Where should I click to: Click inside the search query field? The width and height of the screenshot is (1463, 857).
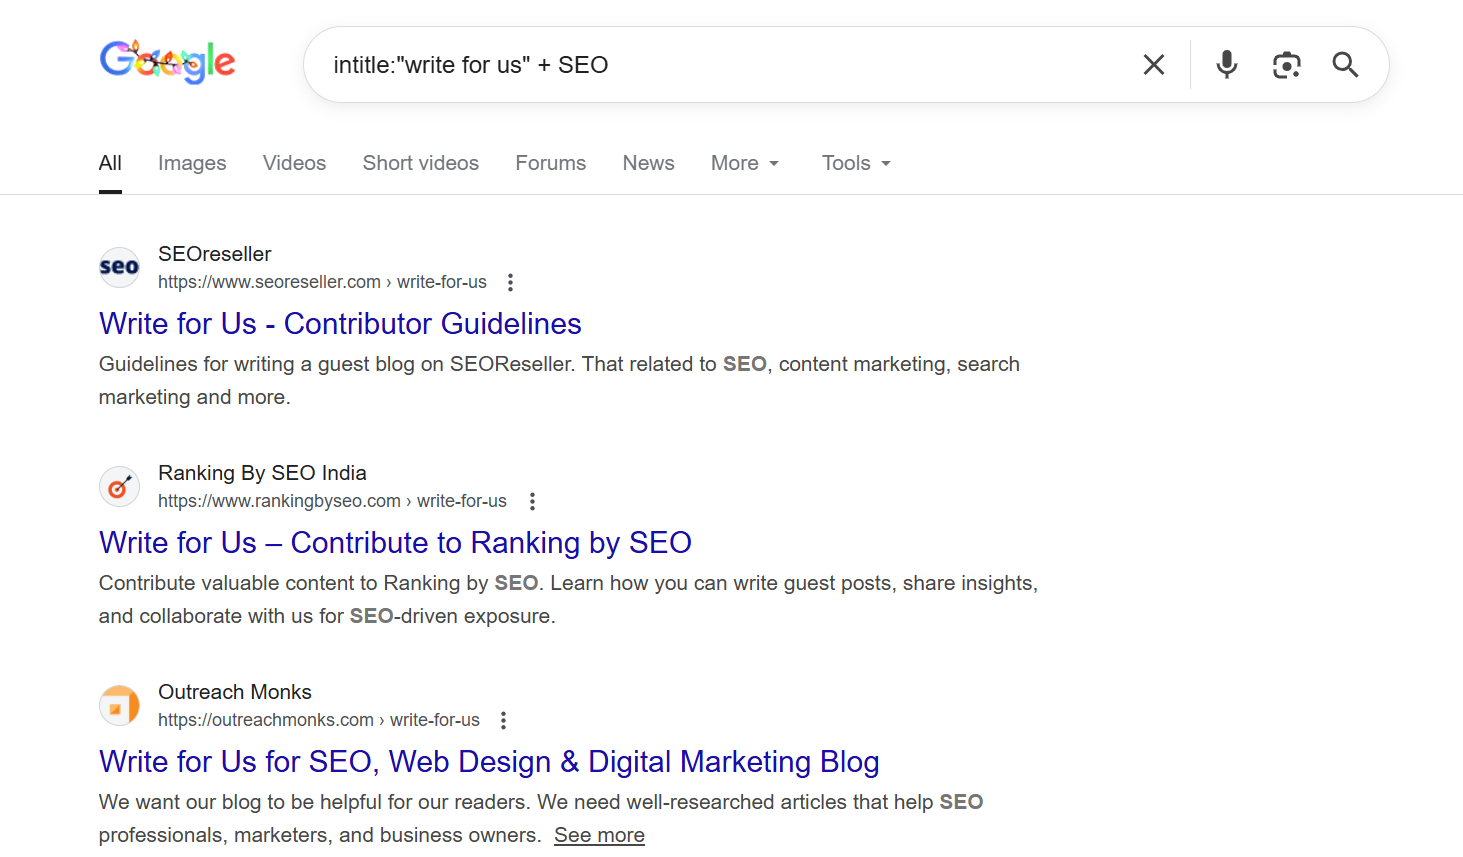click(700, 64)
